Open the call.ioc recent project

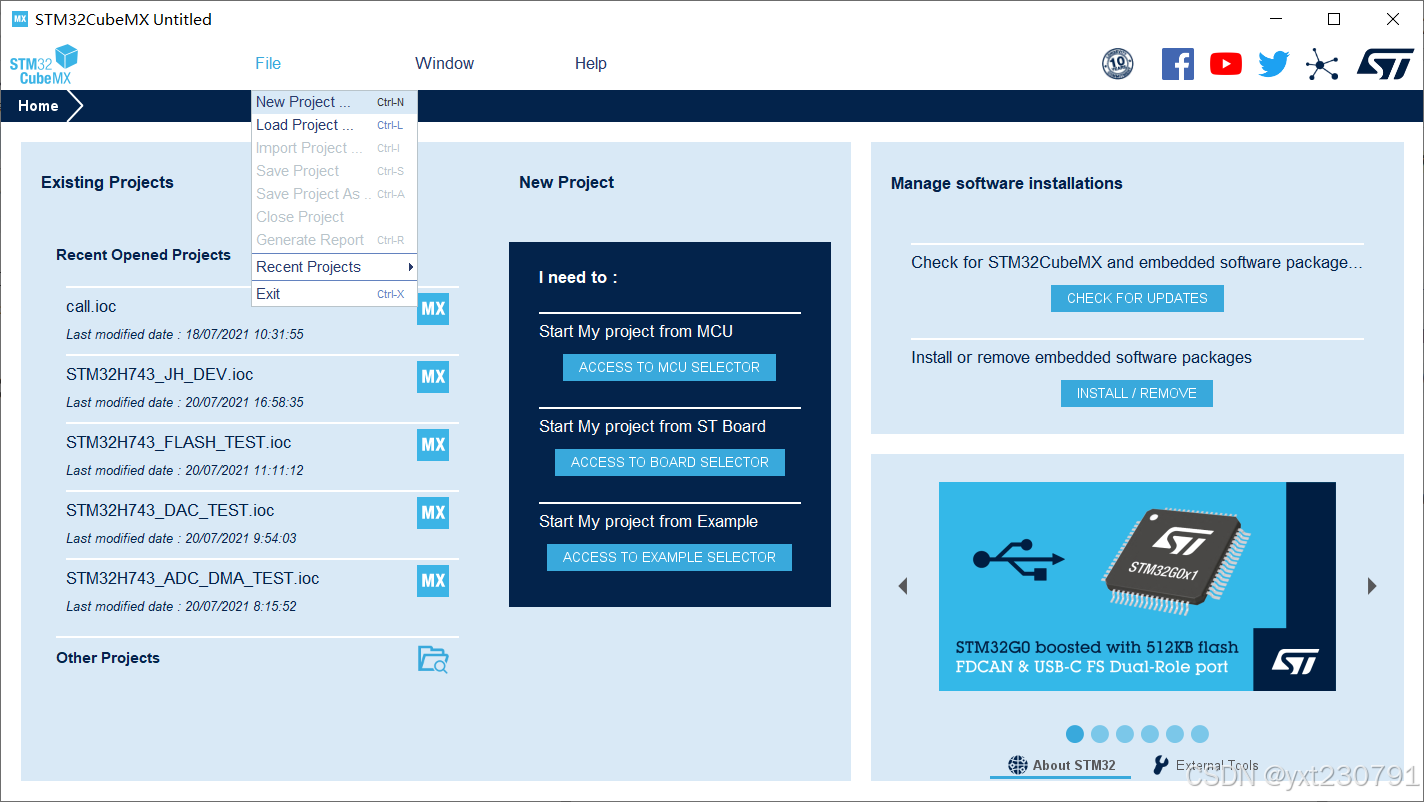[91, 306]
